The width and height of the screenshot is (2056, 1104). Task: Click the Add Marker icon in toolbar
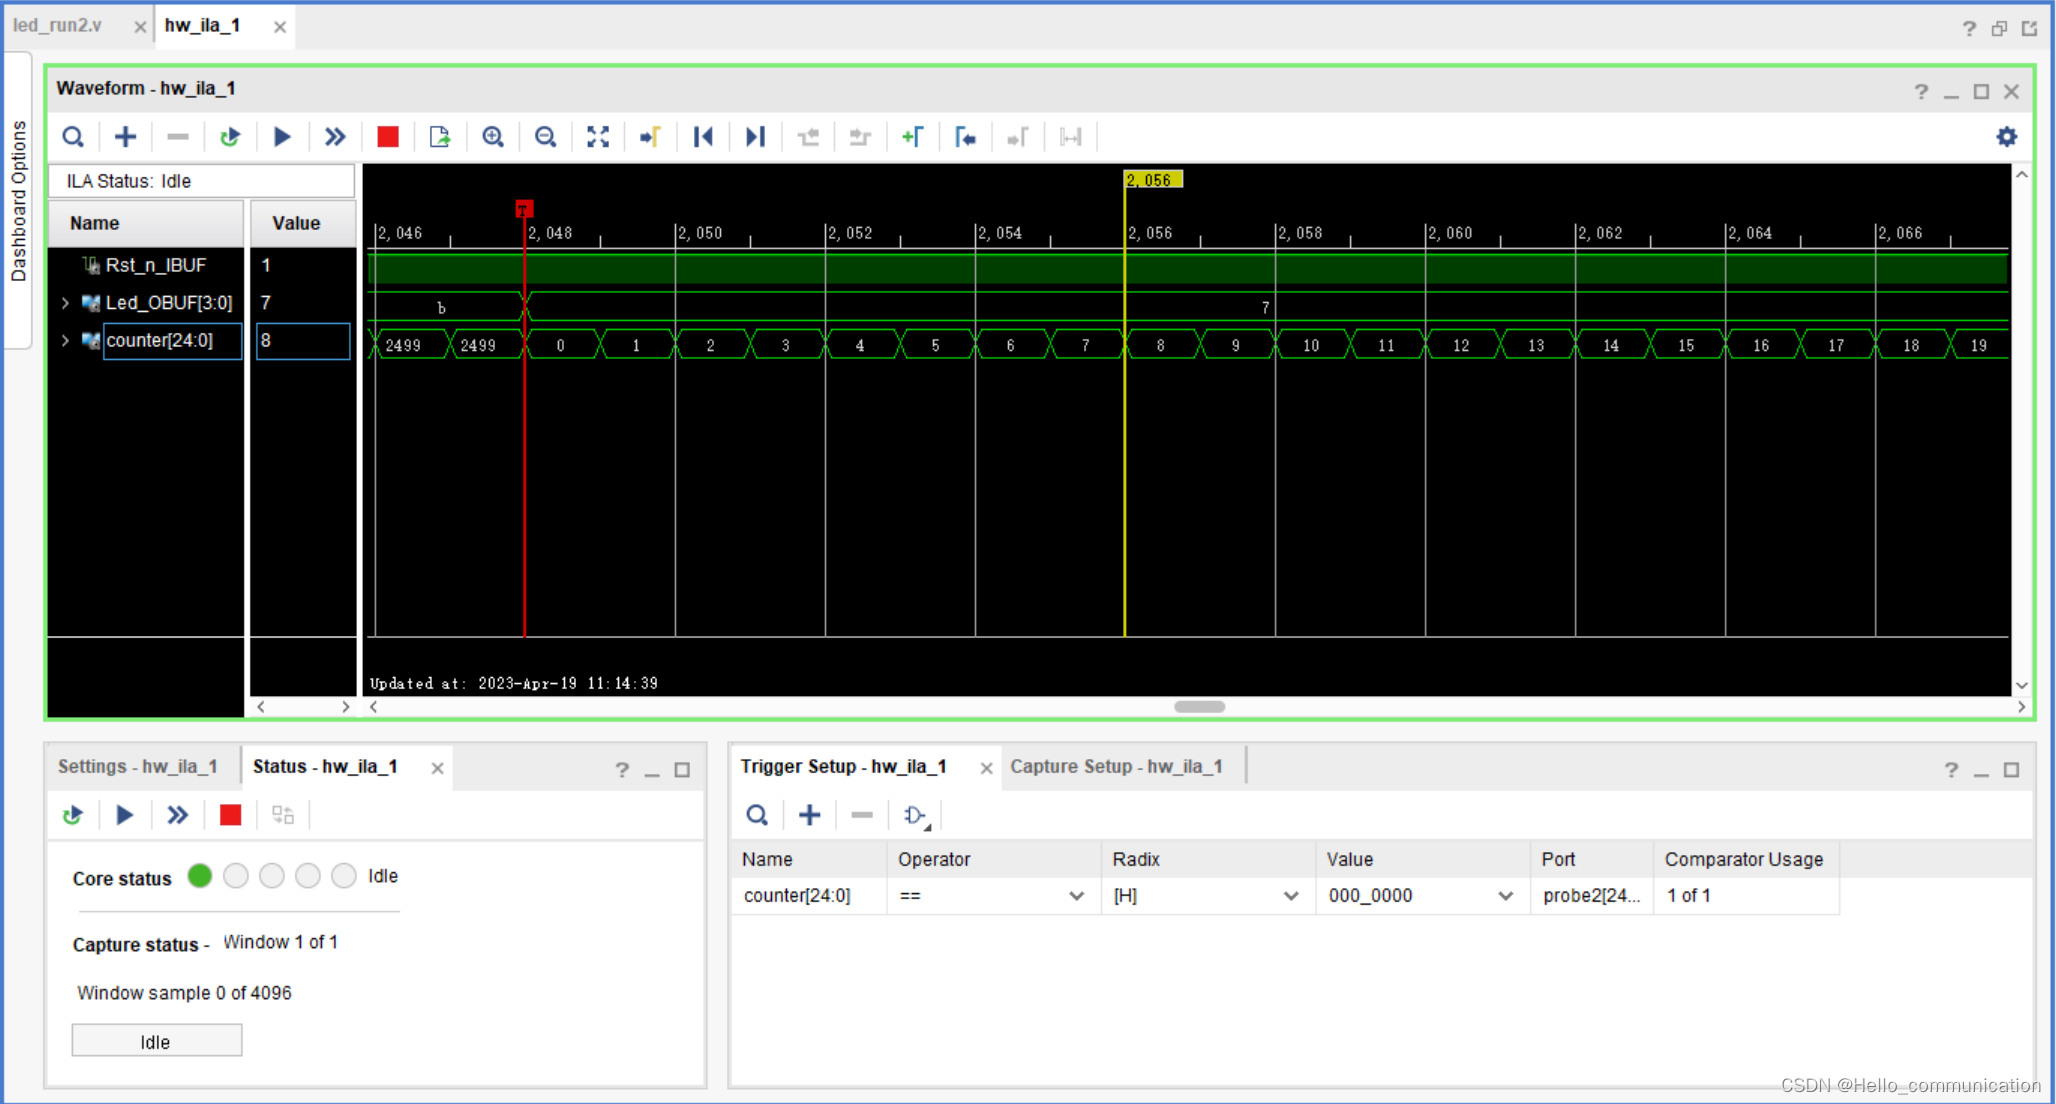912,137
